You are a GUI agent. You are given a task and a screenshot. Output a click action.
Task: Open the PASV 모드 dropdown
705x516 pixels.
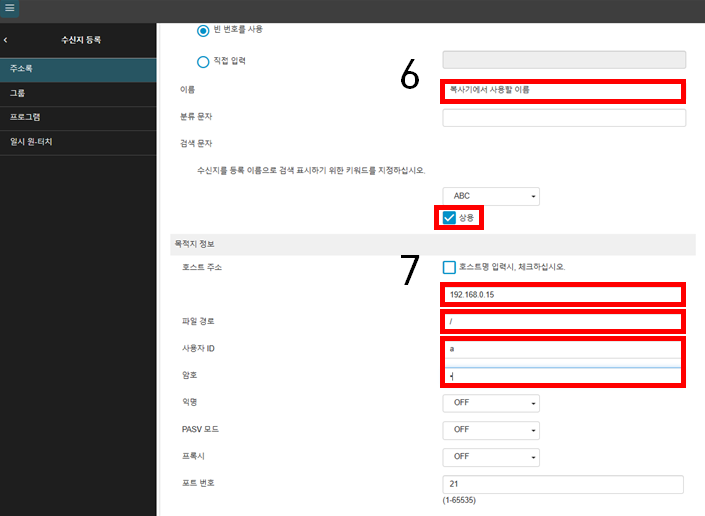tap(491, 430)
